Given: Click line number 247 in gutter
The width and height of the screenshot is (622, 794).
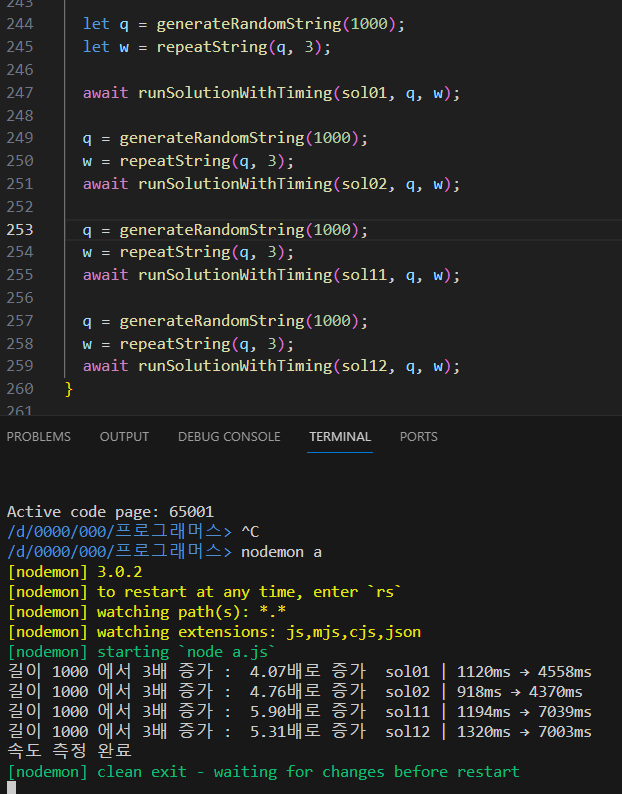Looking at the screenshot, I should coord(20,93).
